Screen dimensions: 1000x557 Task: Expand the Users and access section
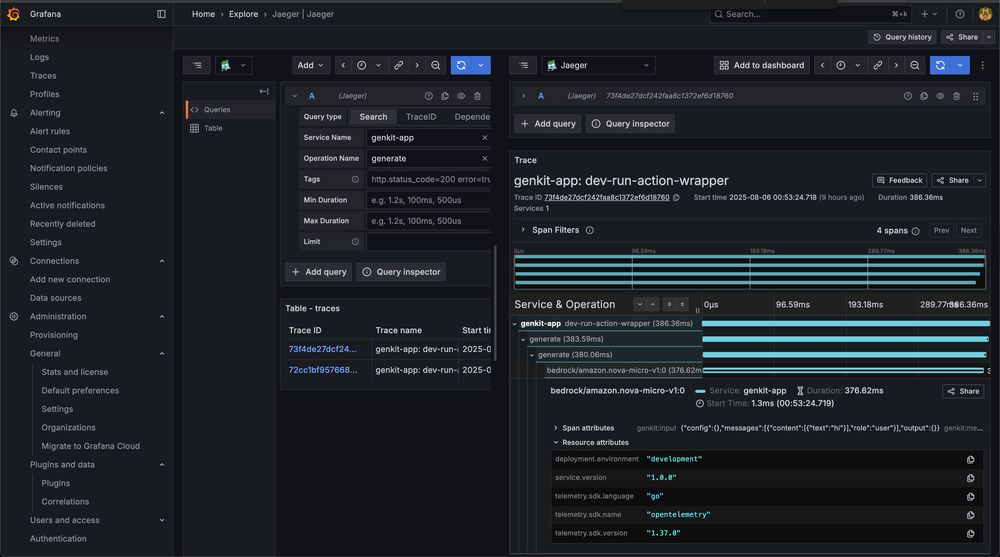161,521
